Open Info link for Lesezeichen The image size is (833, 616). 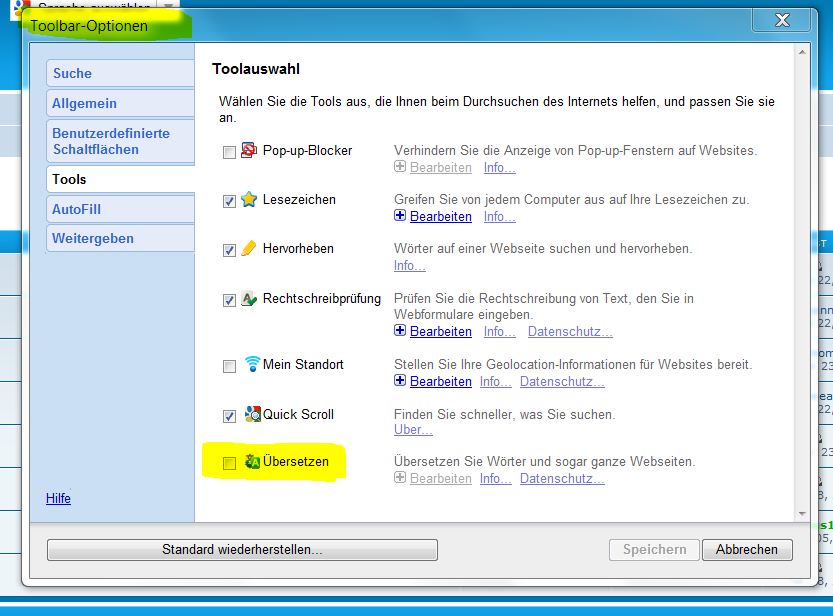pyautogui.click(x=499, y=216)
